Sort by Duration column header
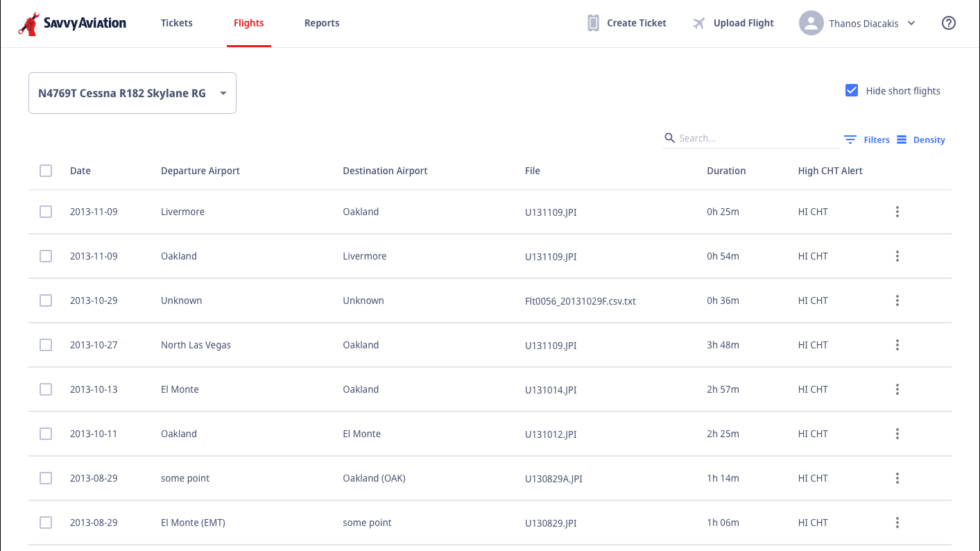980x551 pixels. [726, 171]
